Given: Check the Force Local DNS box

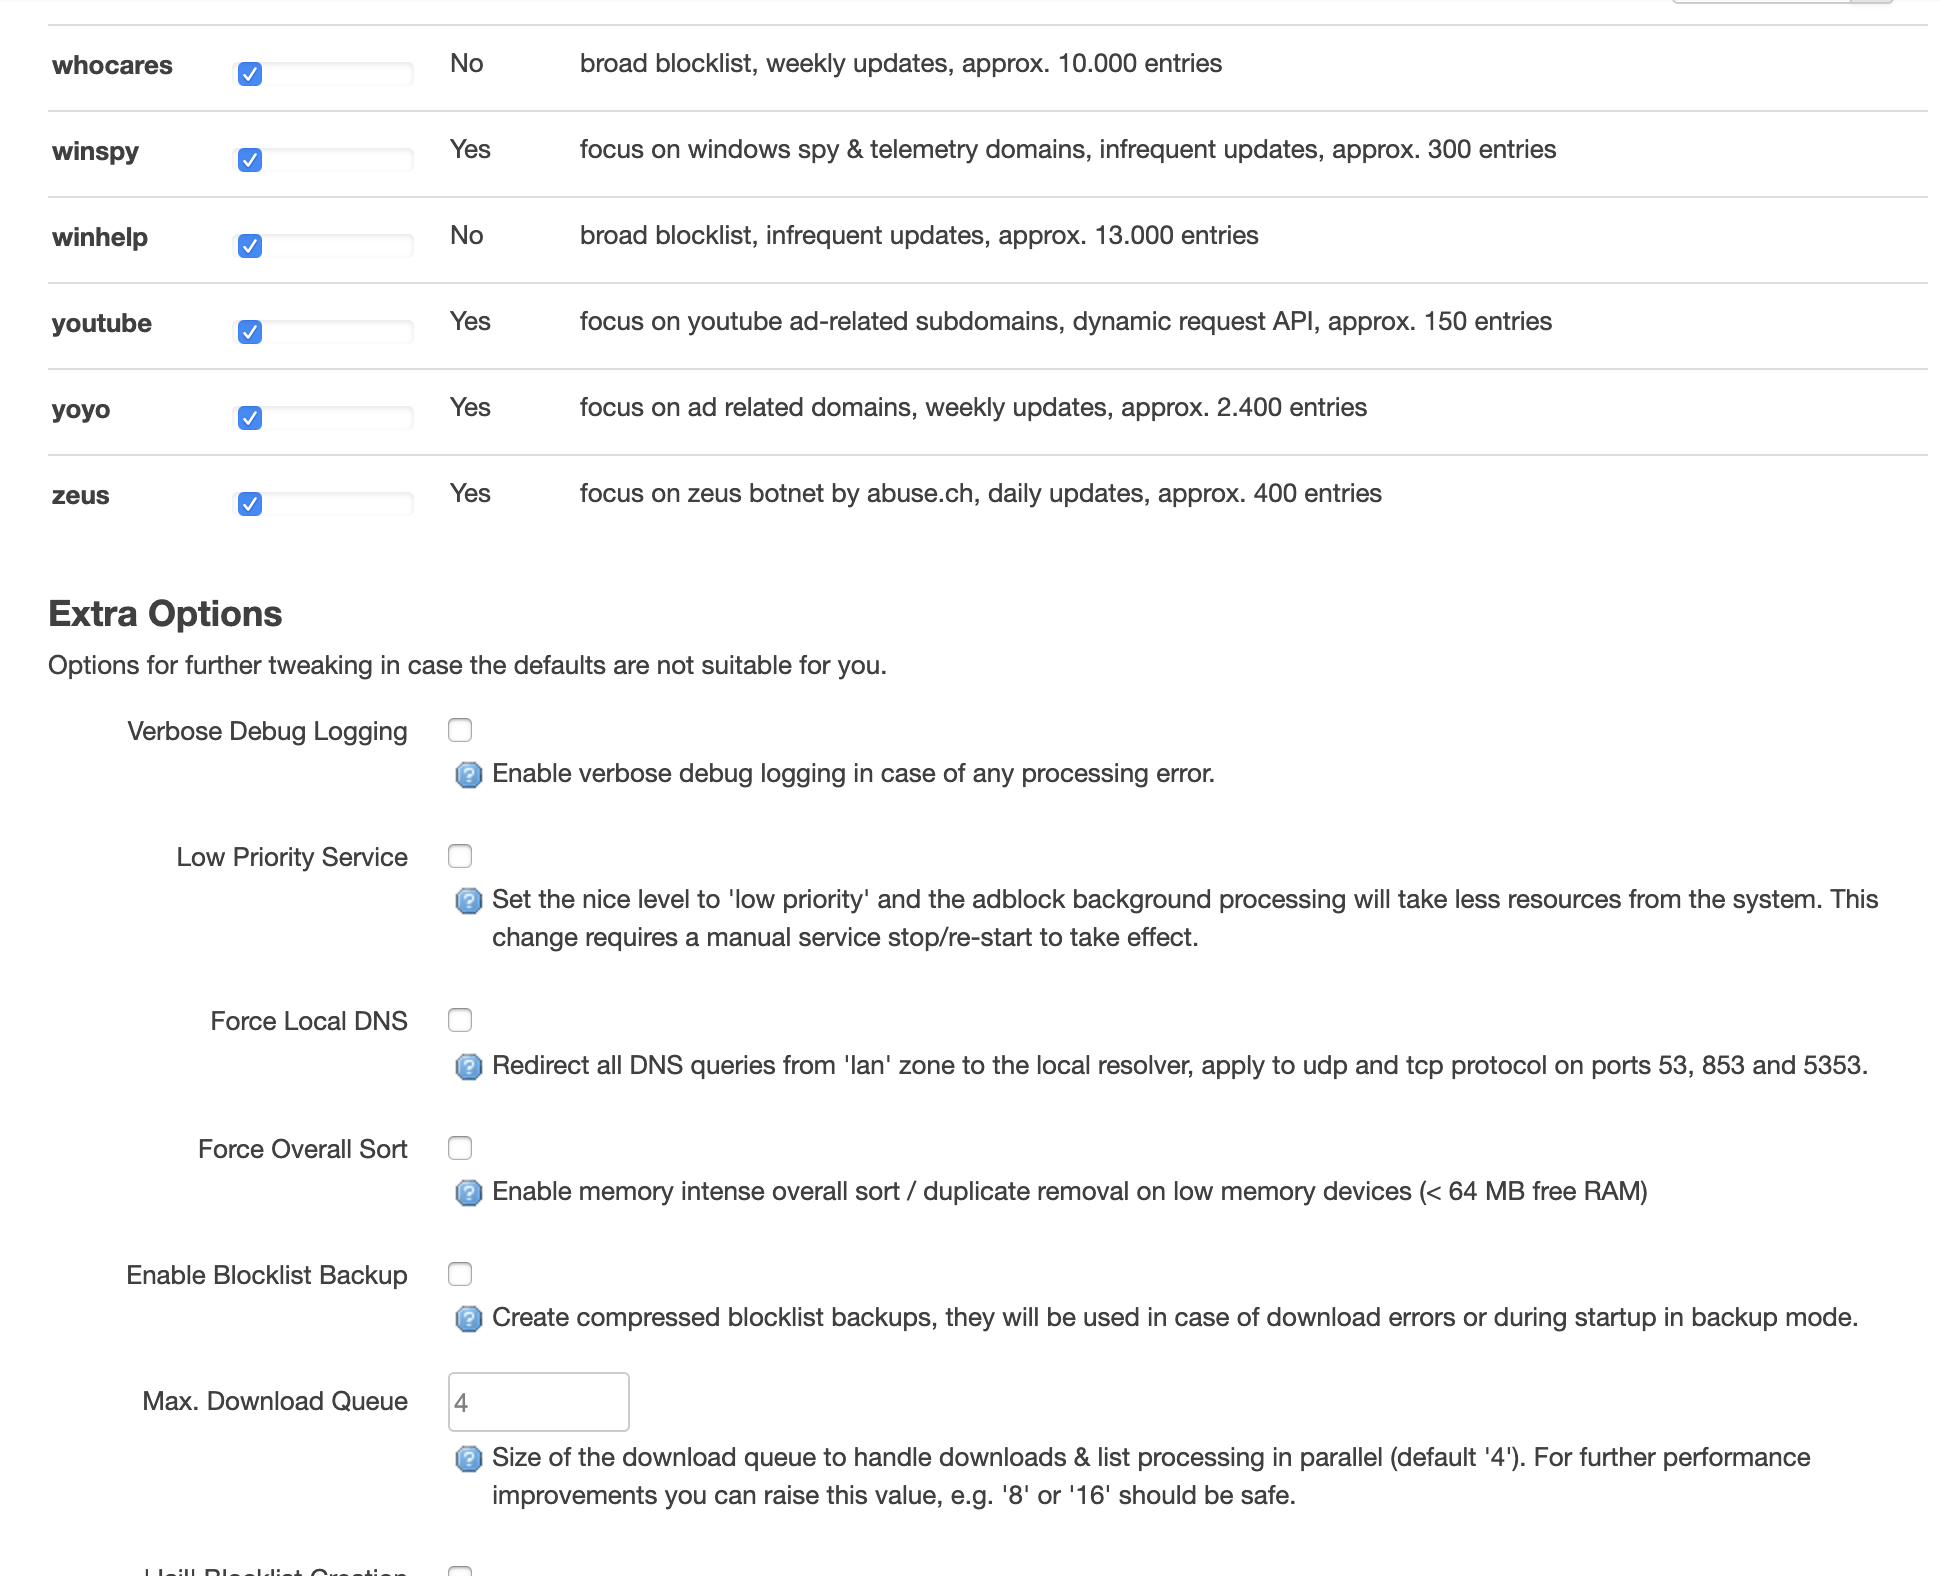Looking at the screenshot, I should click(x=460, y=1020).
